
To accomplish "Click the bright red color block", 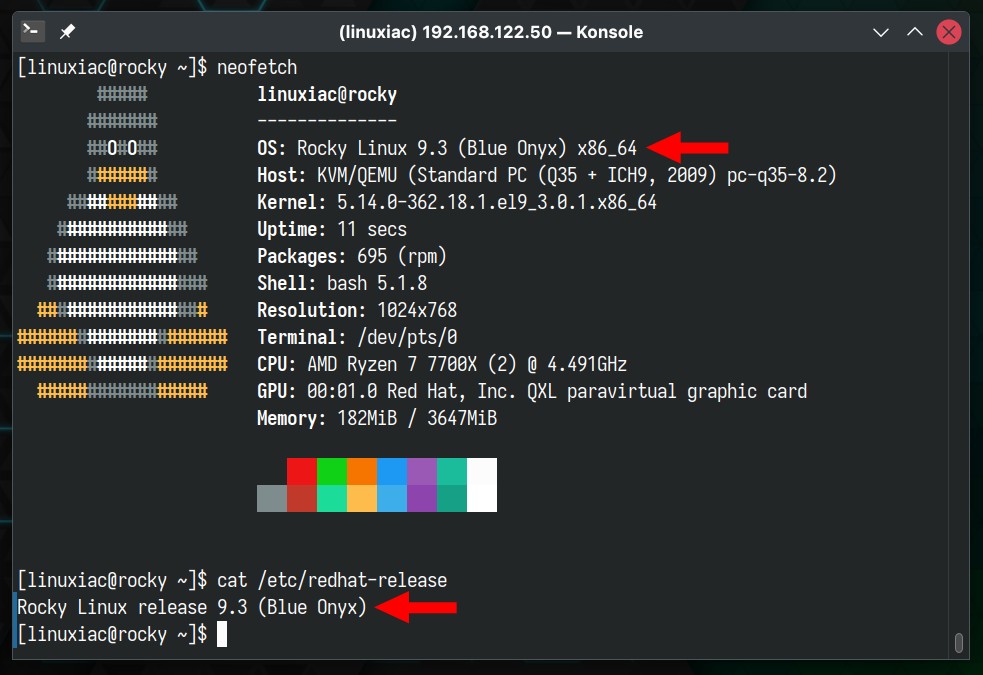I will pos(302,471).
